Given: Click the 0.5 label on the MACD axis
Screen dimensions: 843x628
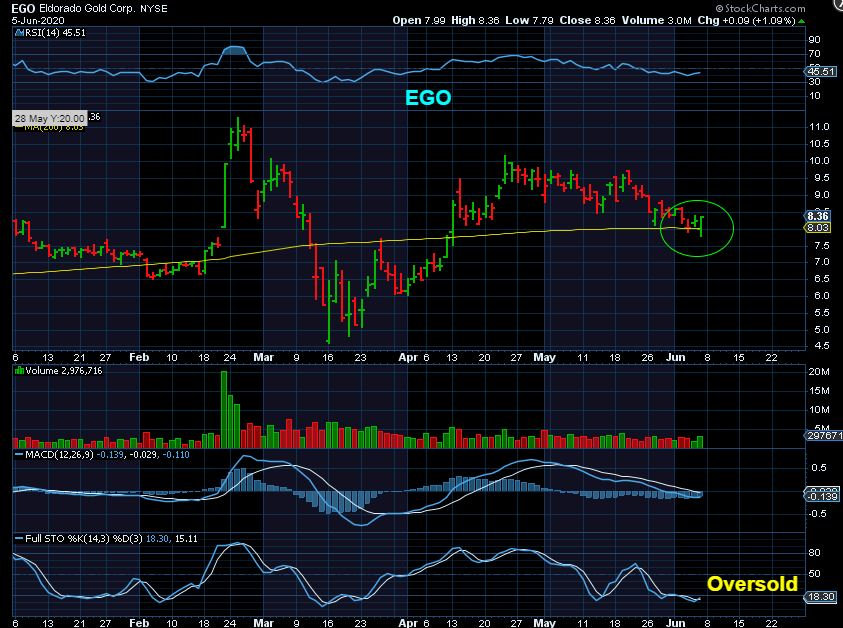Looking at the screenshot, I should 819,467.
